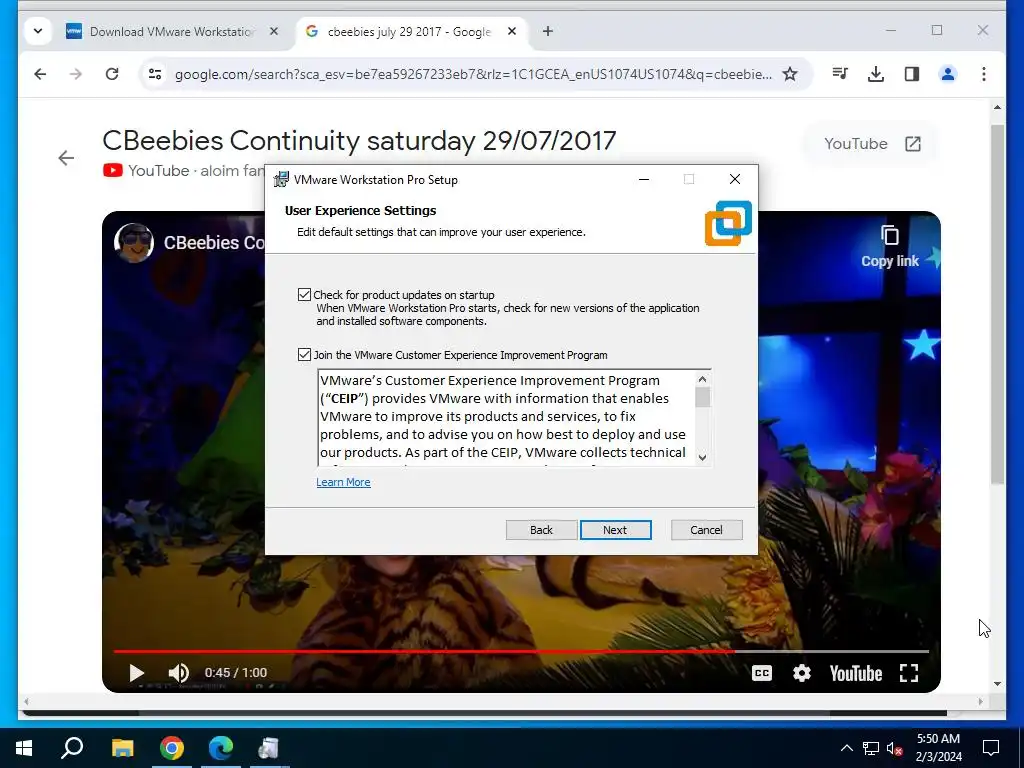Screen dimensions: 1024x768
Task: Open video settings gear
Action: [x=801, y=673]
